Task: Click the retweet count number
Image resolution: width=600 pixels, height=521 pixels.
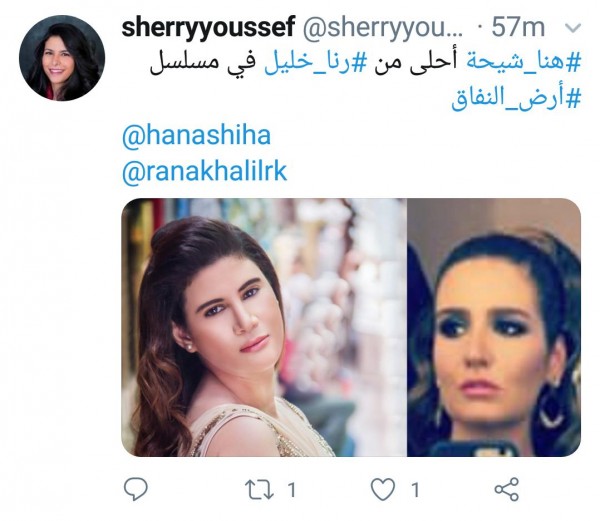Action: click(x=292, y=490)
